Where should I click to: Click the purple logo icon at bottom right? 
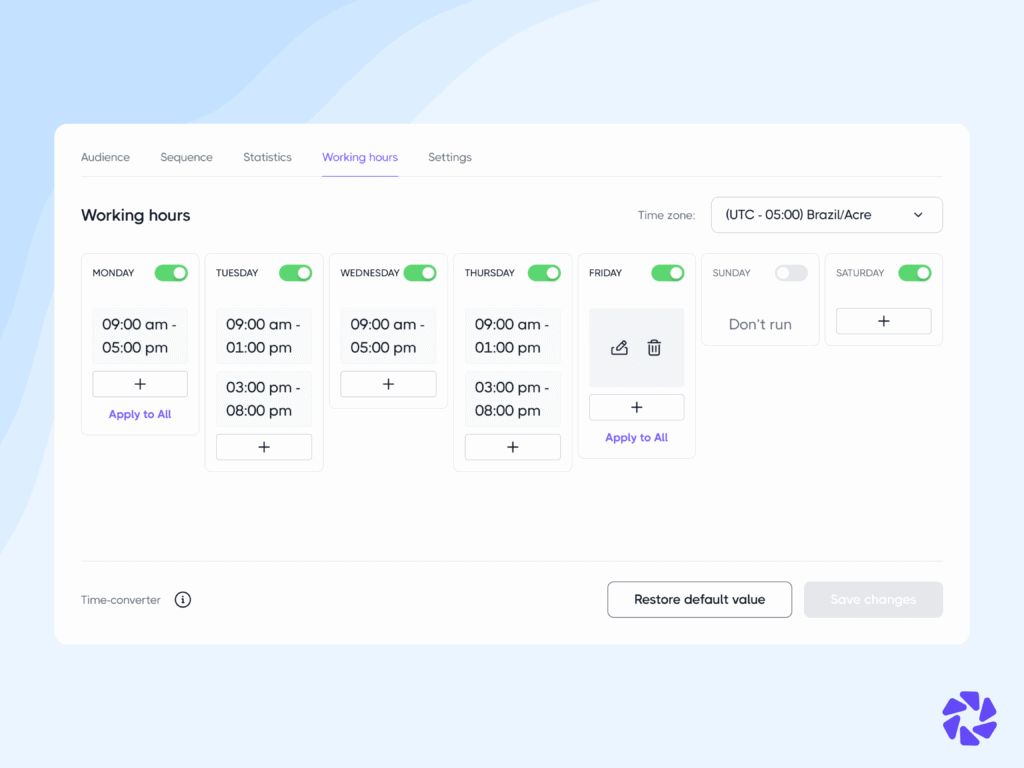(x=968, y=718)
